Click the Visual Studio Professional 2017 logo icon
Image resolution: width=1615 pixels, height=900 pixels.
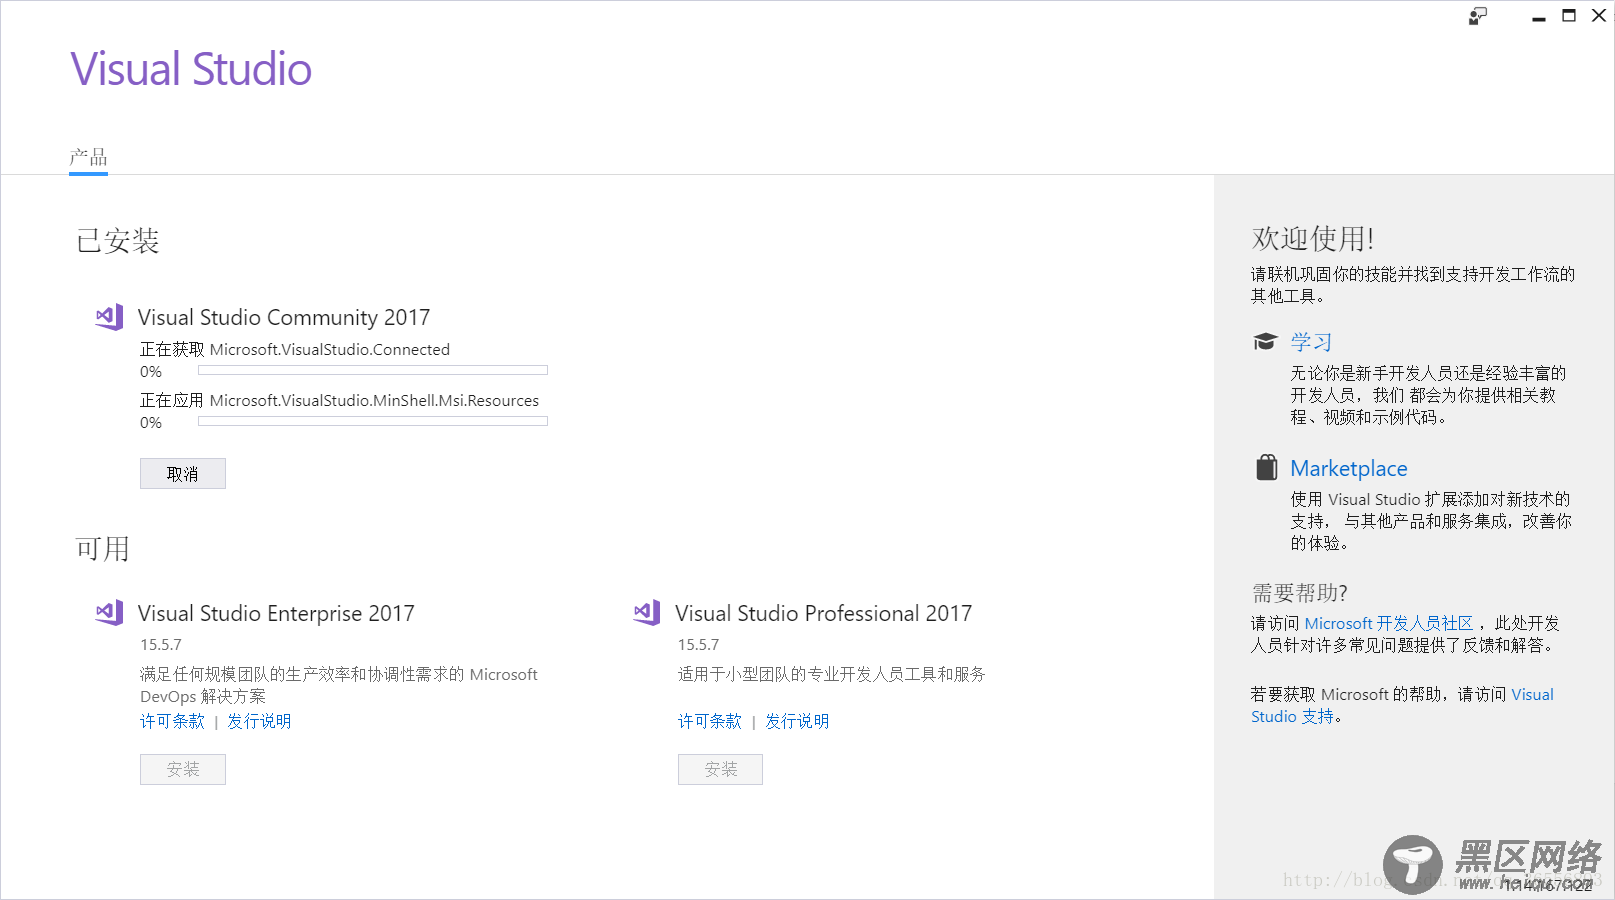point(647,613)
